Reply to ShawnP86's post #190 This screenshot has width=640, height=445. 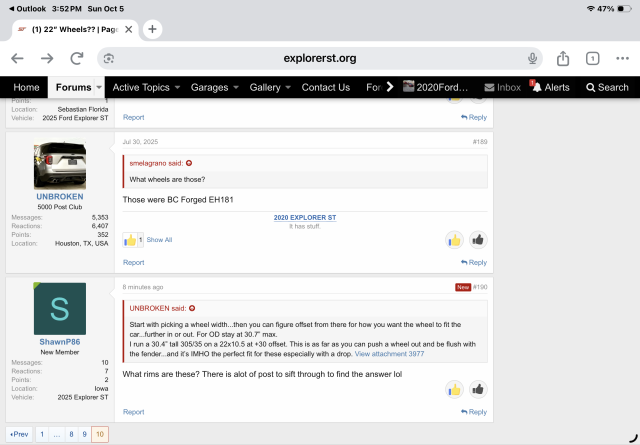pos(474,412)
